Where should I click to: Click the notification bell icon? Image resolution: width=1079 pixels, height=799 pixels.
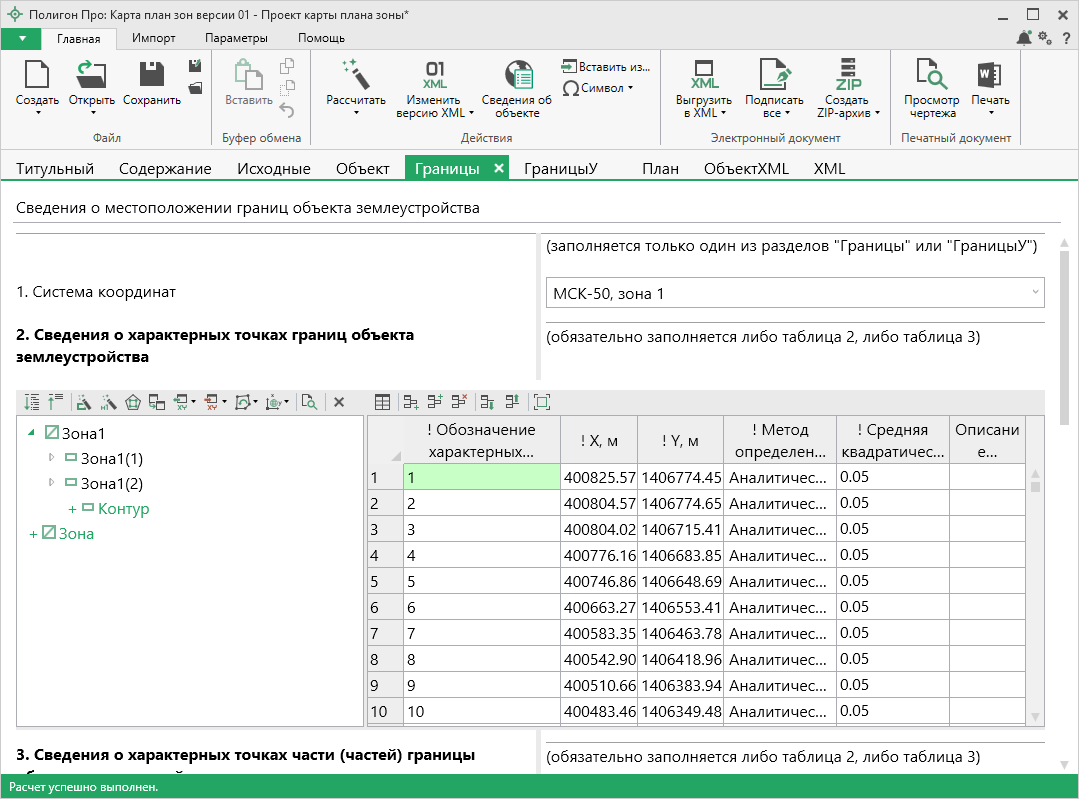click(1024, 38)
